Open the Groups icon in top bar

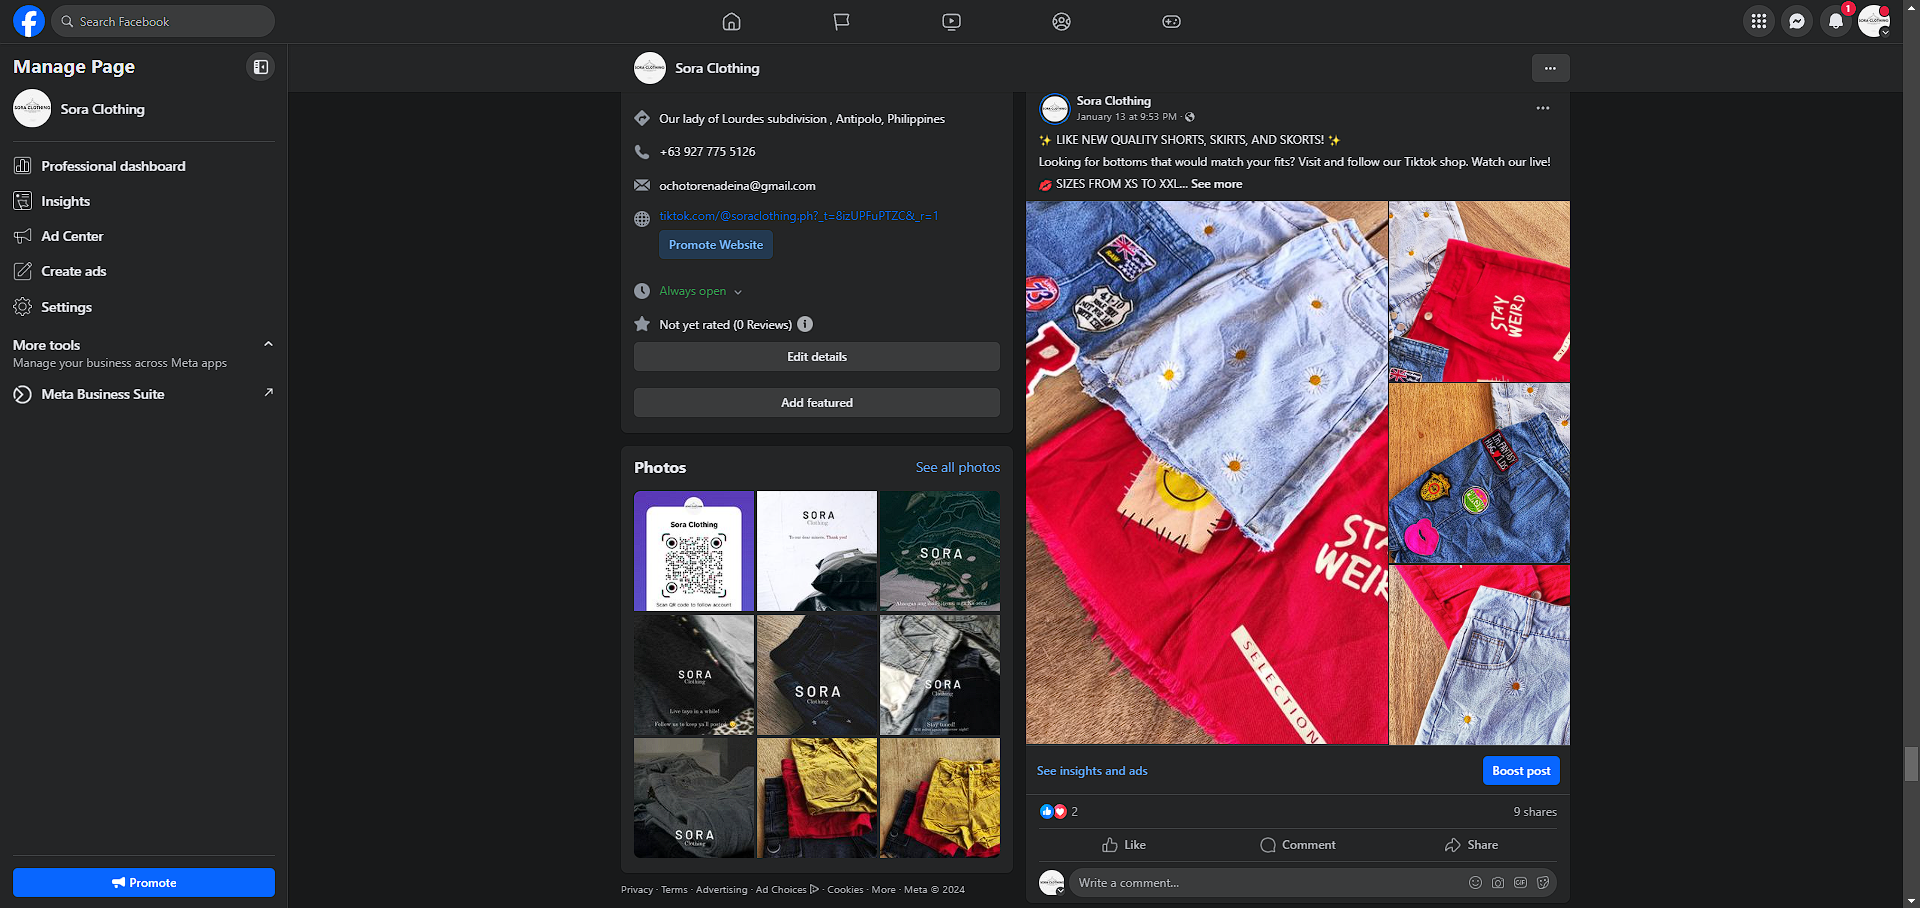tap(1062, 21)
